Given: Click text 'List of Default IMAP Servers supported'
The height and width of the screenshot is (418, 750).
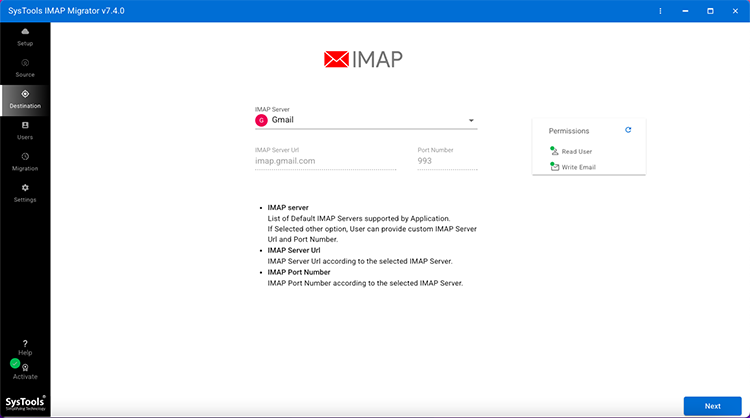Looking at the screenshot, I should (332, 219).
